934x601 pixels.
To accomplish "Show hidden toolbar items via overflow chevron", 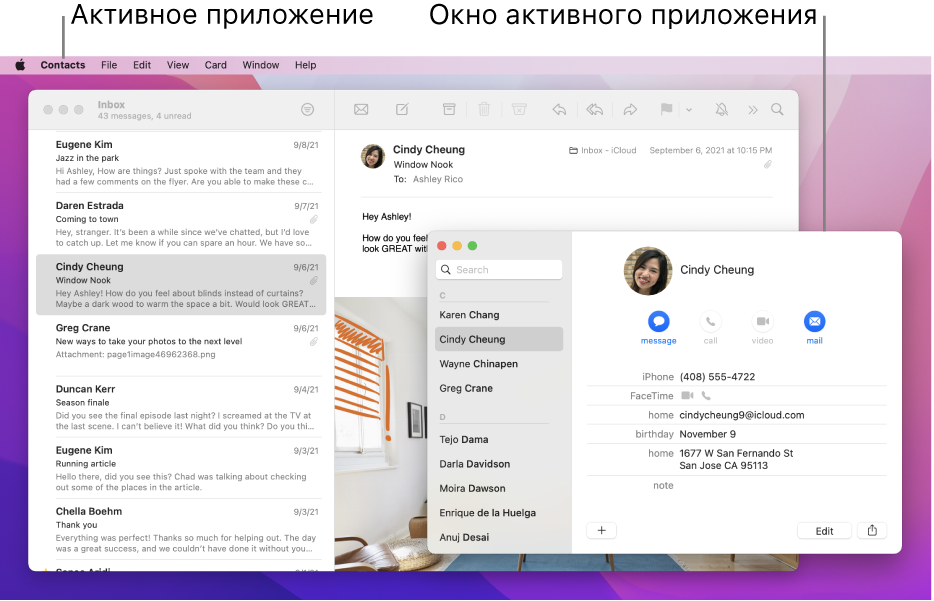I will [753, 109].
